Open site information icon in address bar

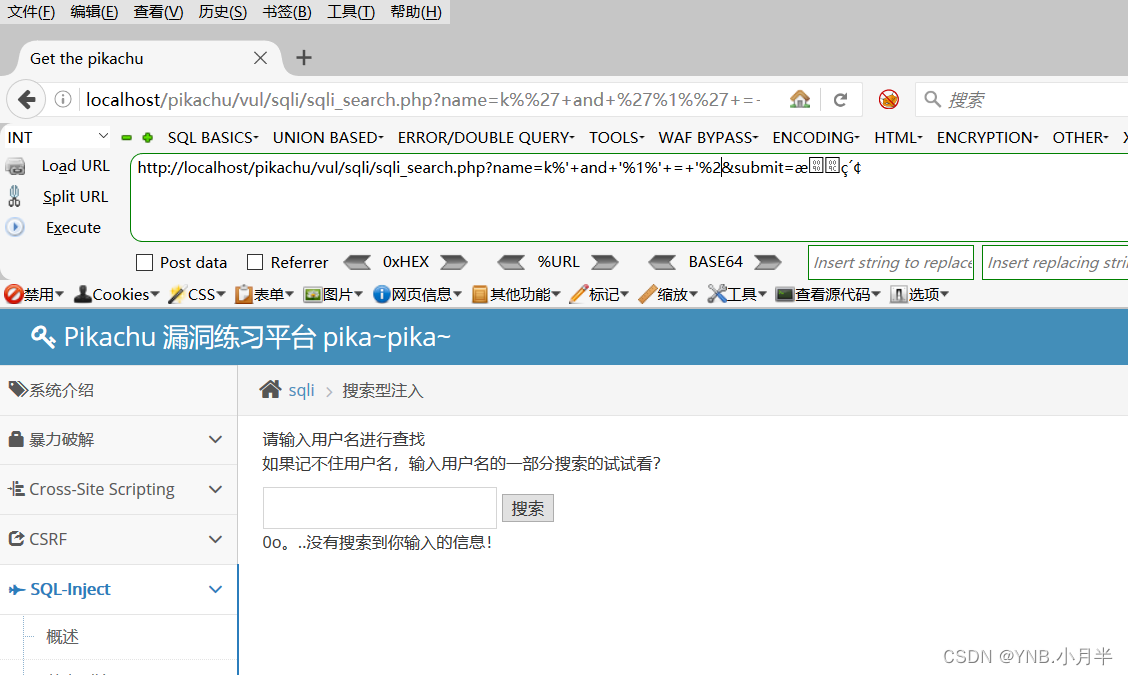pos(63,99)
